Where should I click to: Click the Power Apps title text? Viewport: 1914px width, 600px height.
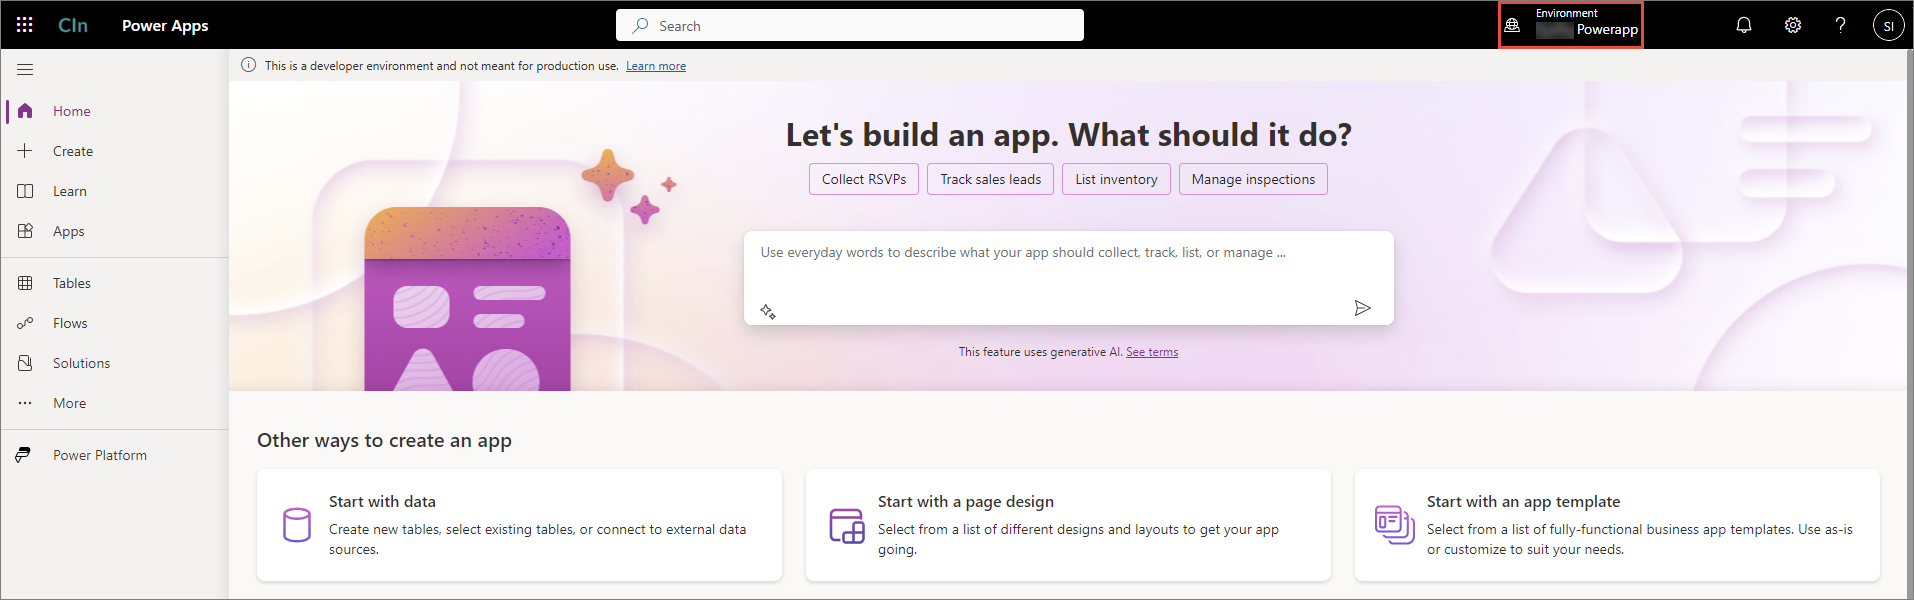tap(165, 26)
